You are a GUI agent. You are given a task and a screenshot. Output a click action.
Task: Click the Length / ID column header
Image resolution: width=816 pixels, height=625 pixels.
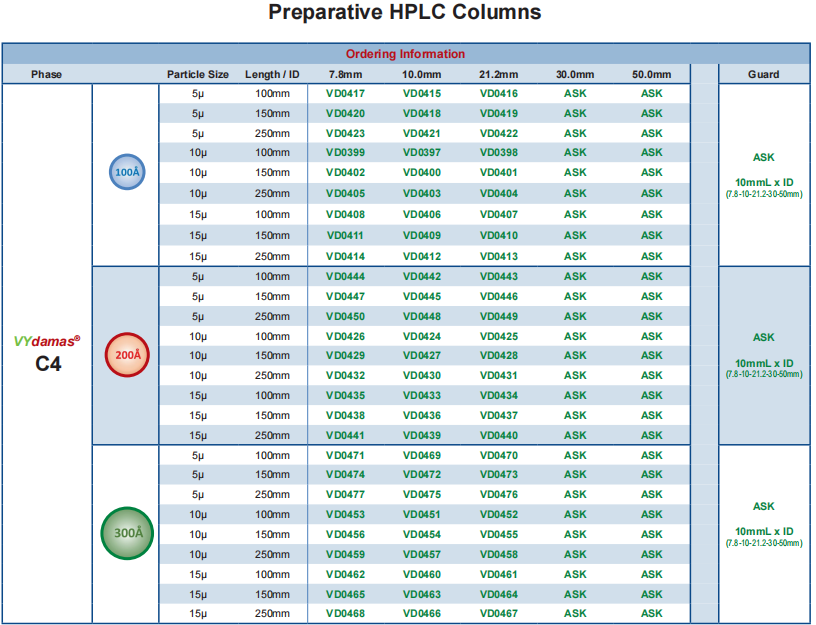coord(272,74)
